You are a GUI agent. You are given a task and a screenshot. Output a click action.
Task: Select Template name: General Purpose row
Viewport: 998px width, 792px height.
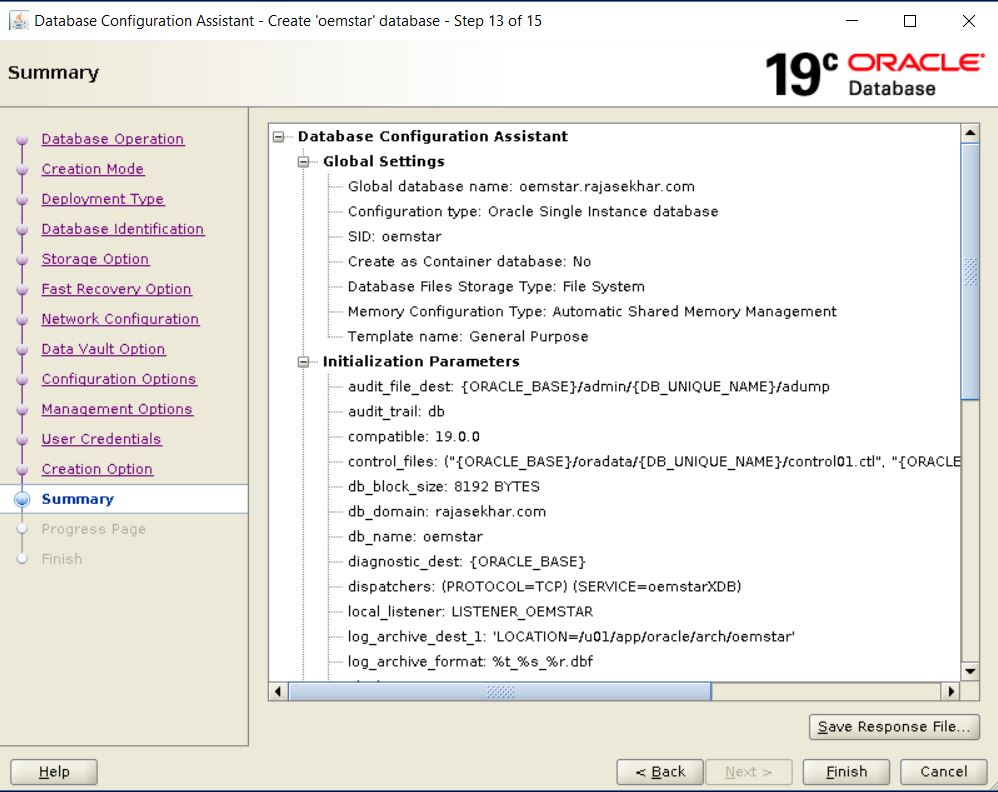click(468, 336)
